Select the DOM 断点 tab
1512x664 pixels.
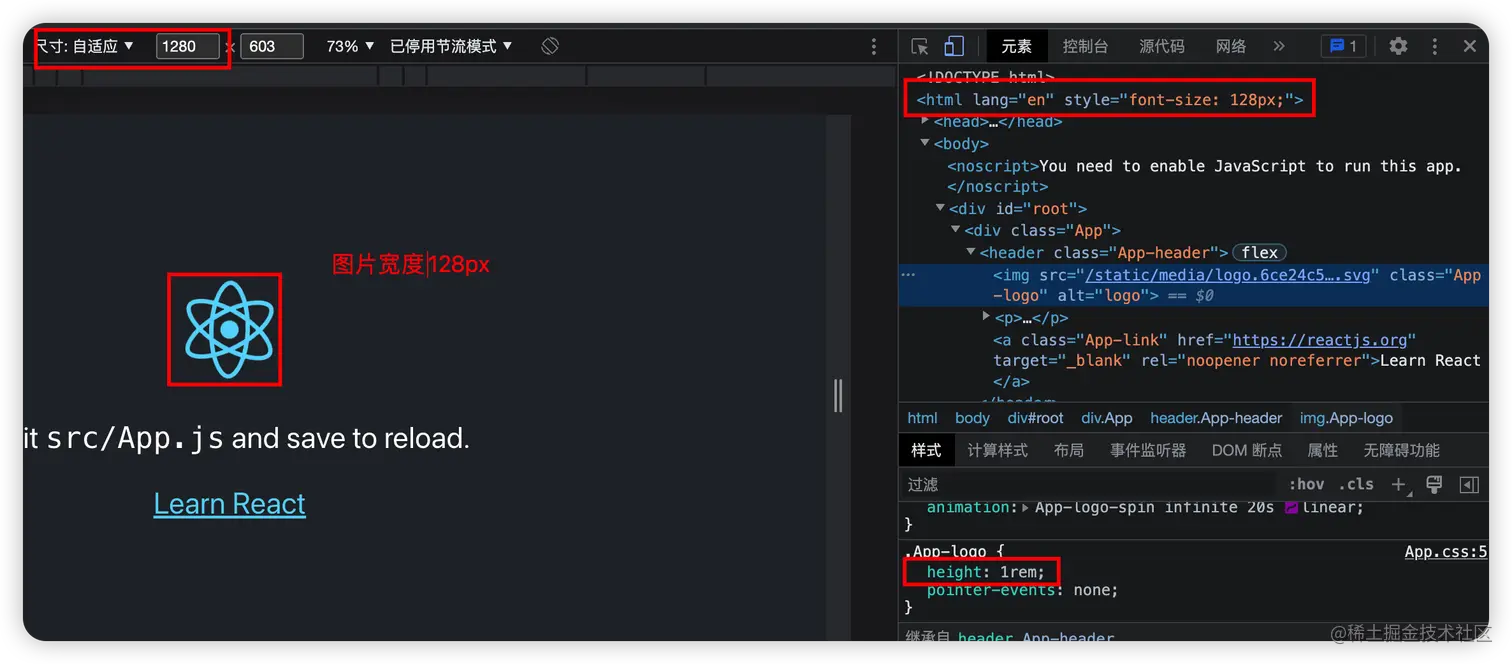pos(1247,450)
